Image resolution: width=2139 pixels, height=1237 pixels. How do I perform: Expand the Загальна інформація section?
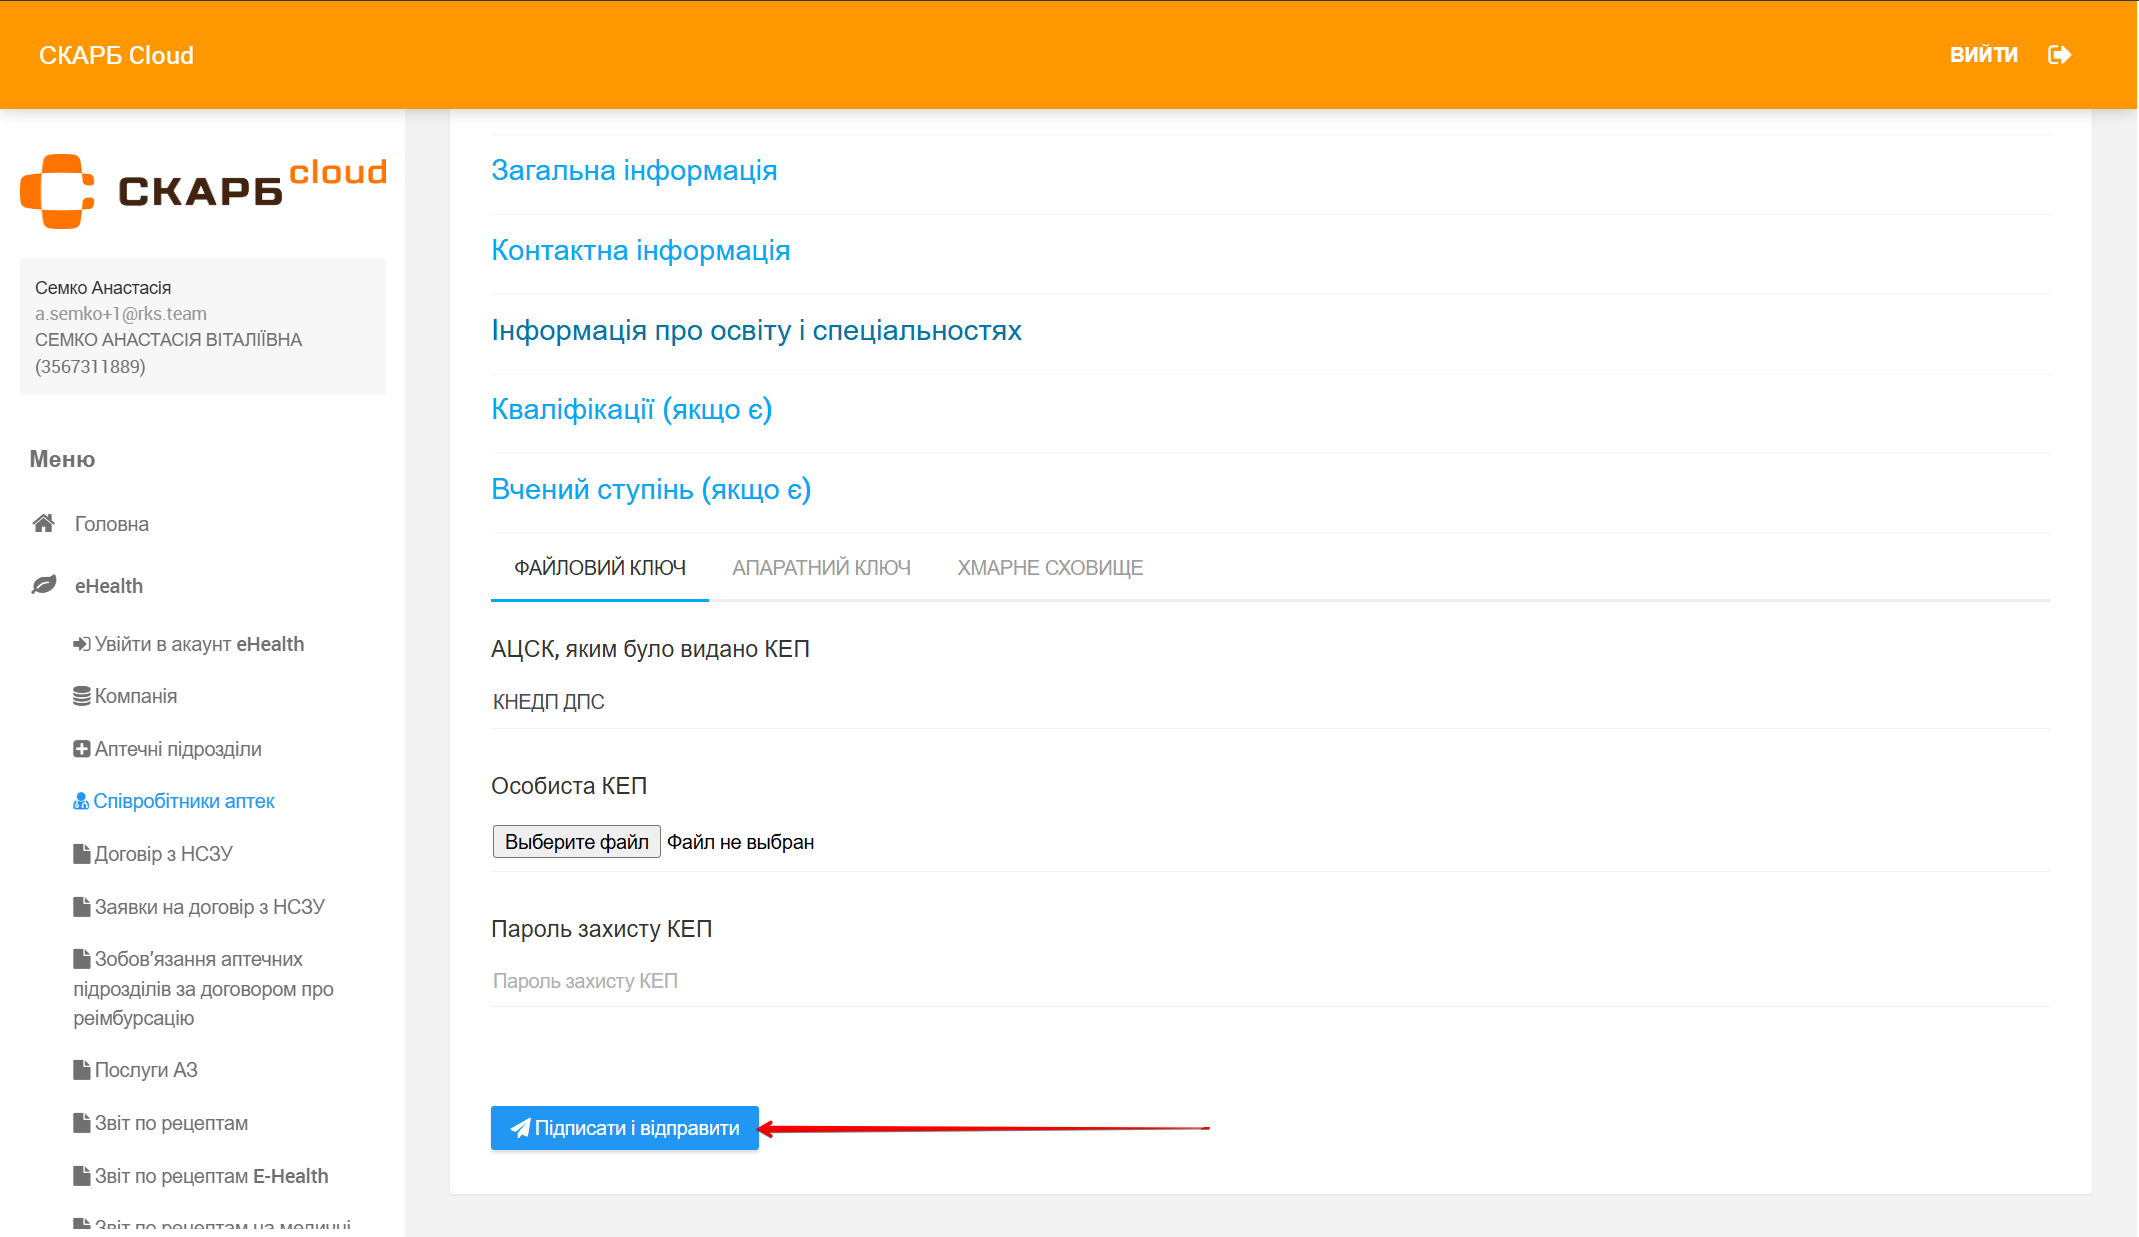click(634, 171)
